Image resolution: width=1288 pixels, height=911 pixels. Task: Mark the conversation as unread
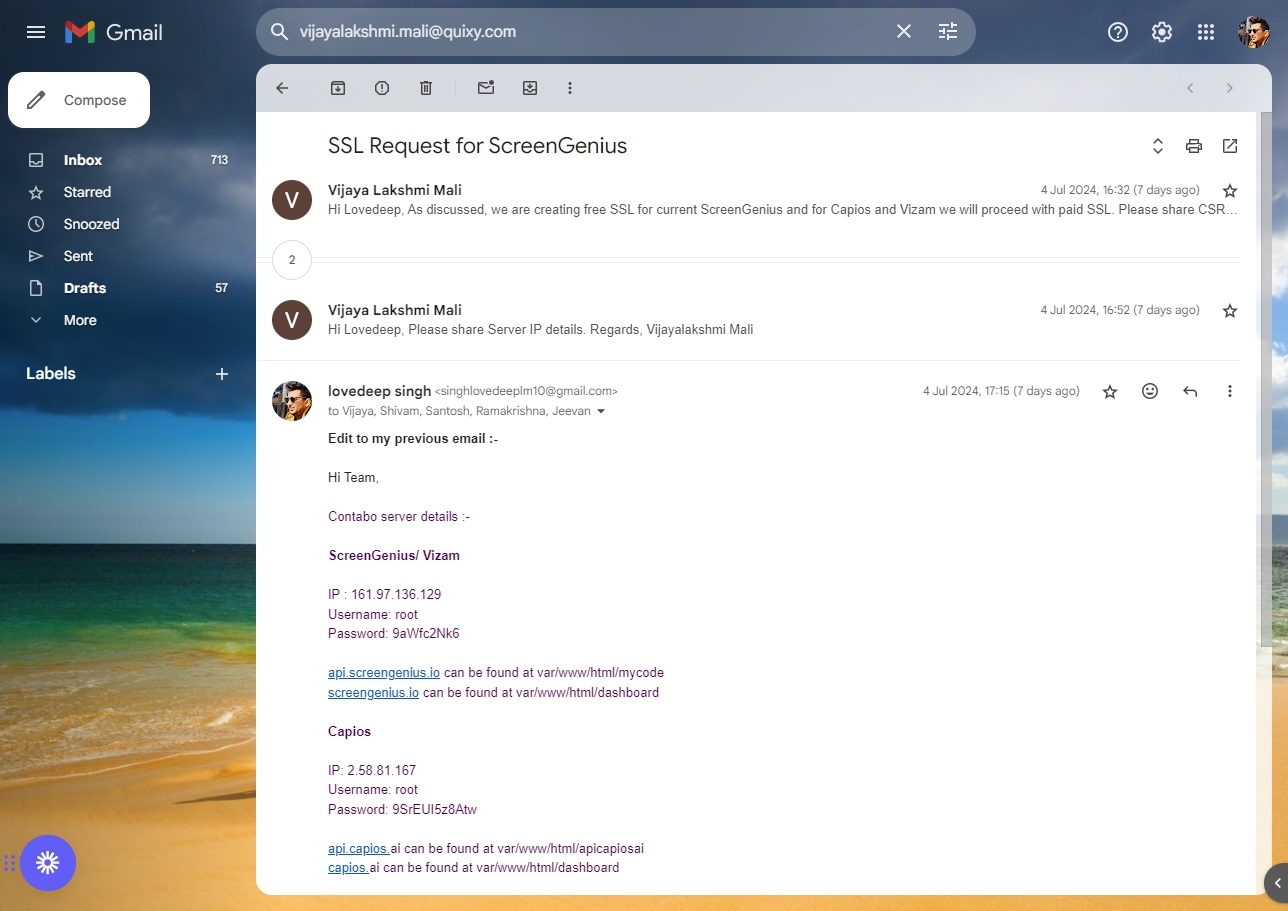point(486,88)
